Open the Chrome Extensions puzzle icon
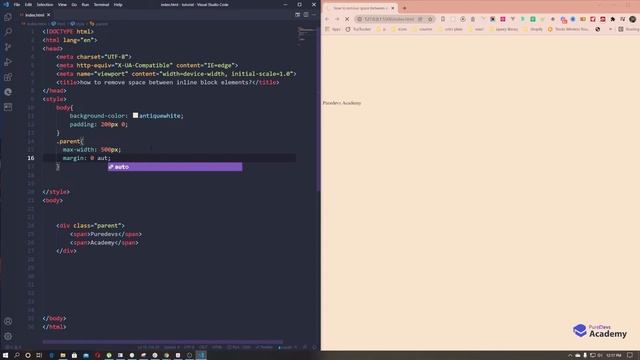This screenshot has width=640, height=360. point(613,19)
